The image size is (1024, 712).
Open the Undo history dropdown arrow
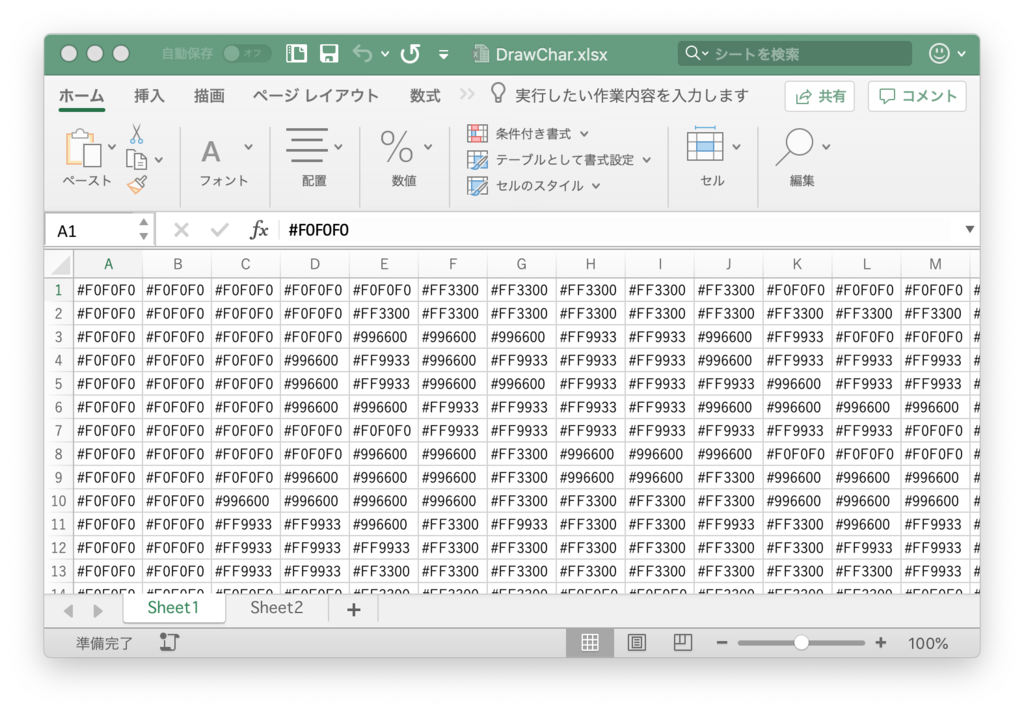pyautogui.click(x=385, y=54)
